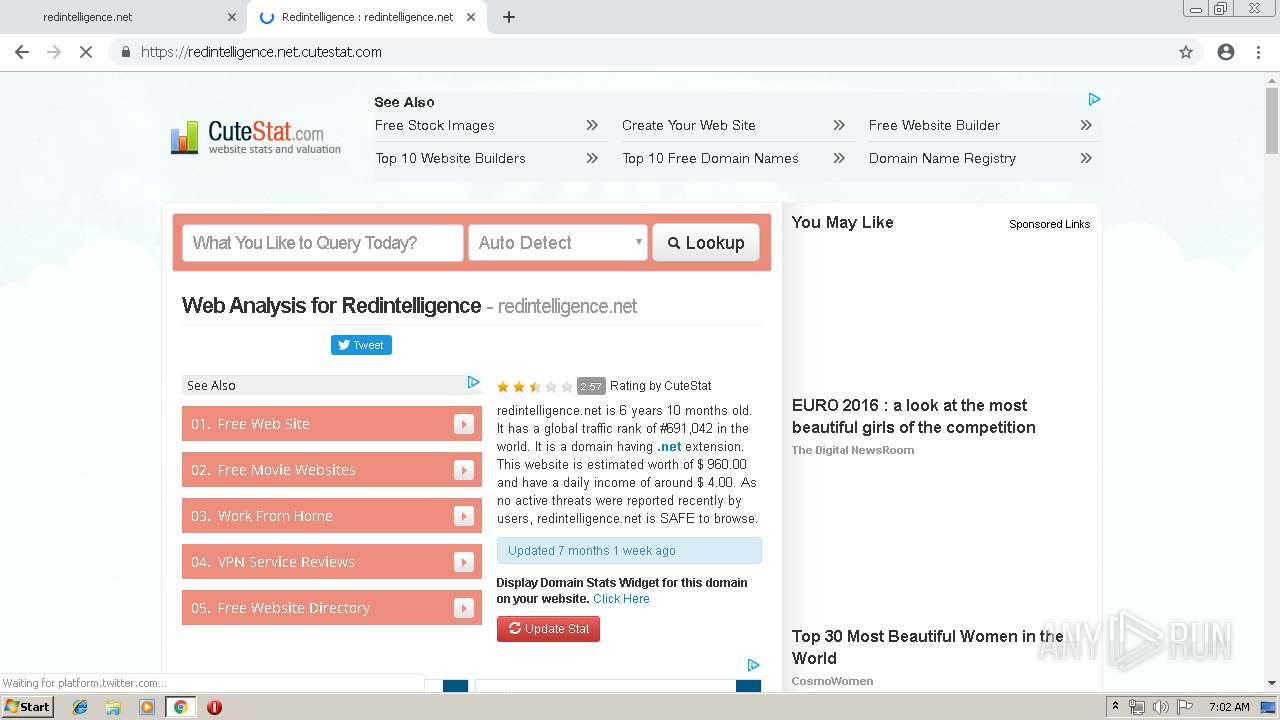Open 02. Free Movie Websites ad
The image size is (1280, 720).
332,470
